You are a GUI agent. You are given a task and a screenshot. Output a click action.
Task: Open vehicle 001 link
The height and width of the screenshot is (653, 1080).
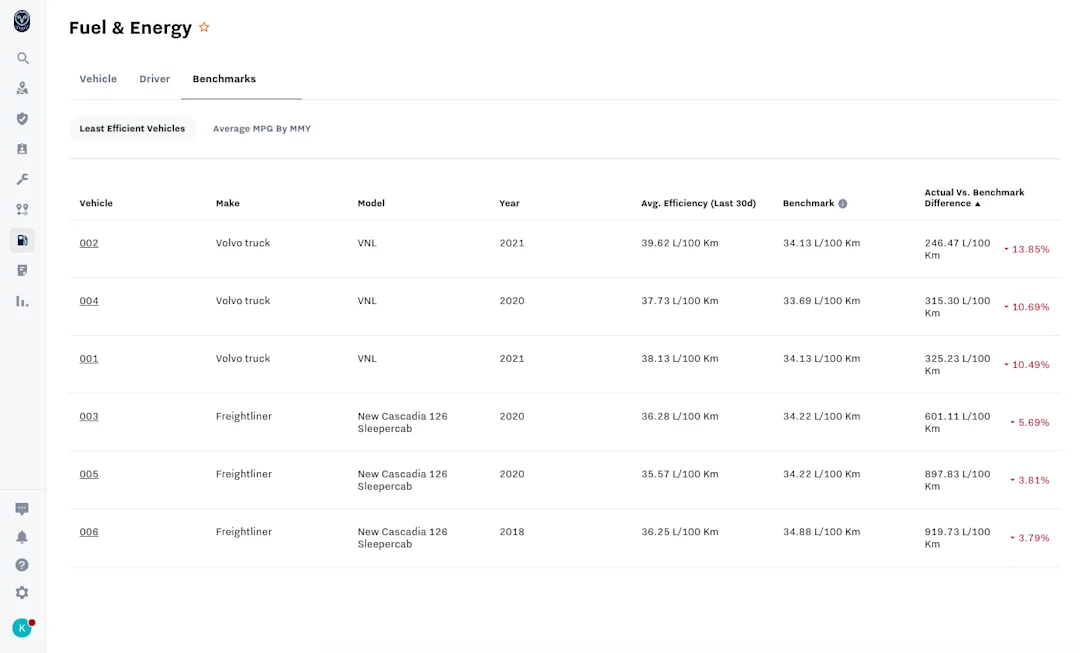[x=89, y=359]
